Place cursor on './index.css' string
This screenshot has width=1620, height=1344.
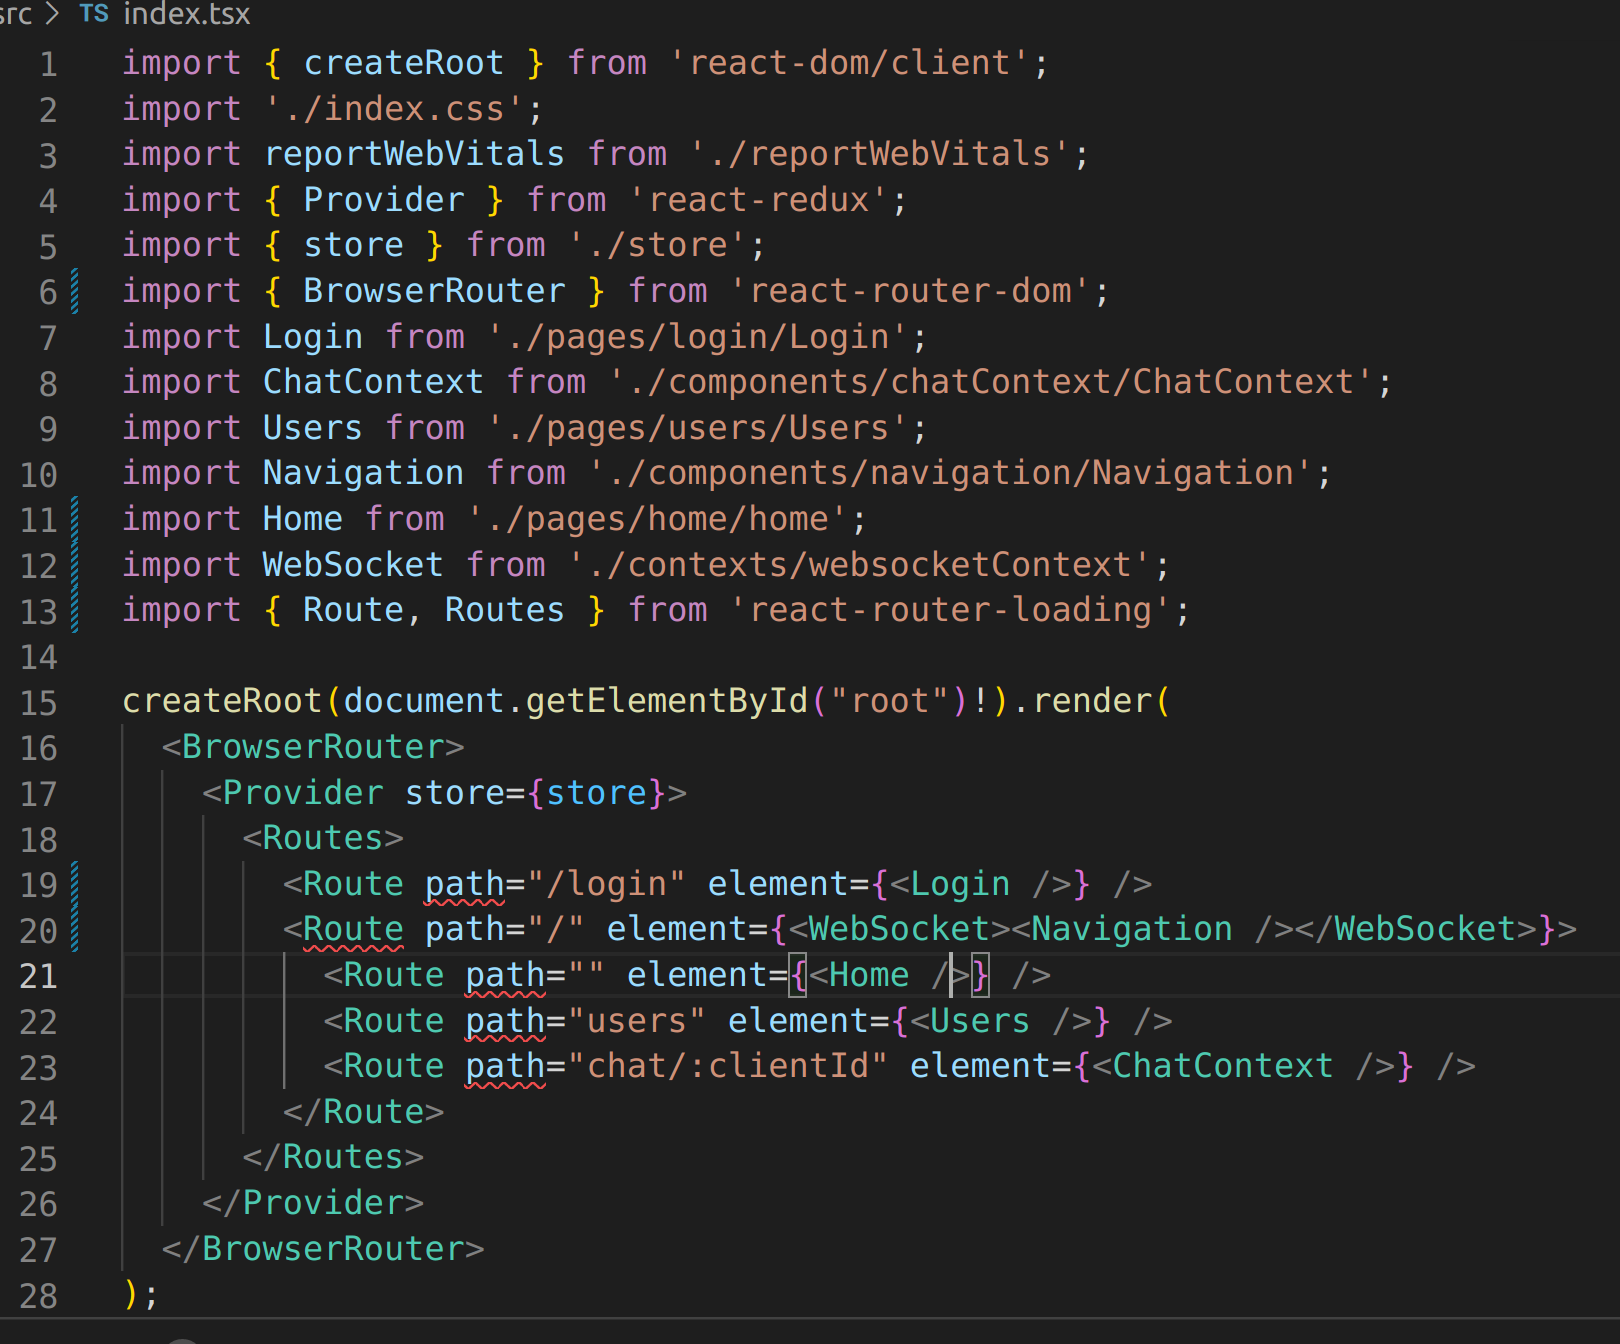[x=394, y=109]
